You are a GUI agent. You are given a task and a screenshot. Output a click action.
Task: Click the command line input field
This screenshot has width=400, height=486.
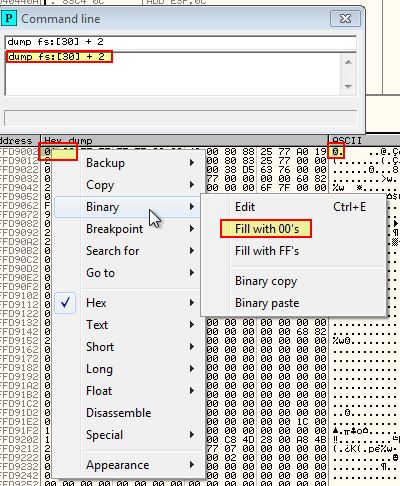point(180,42)
